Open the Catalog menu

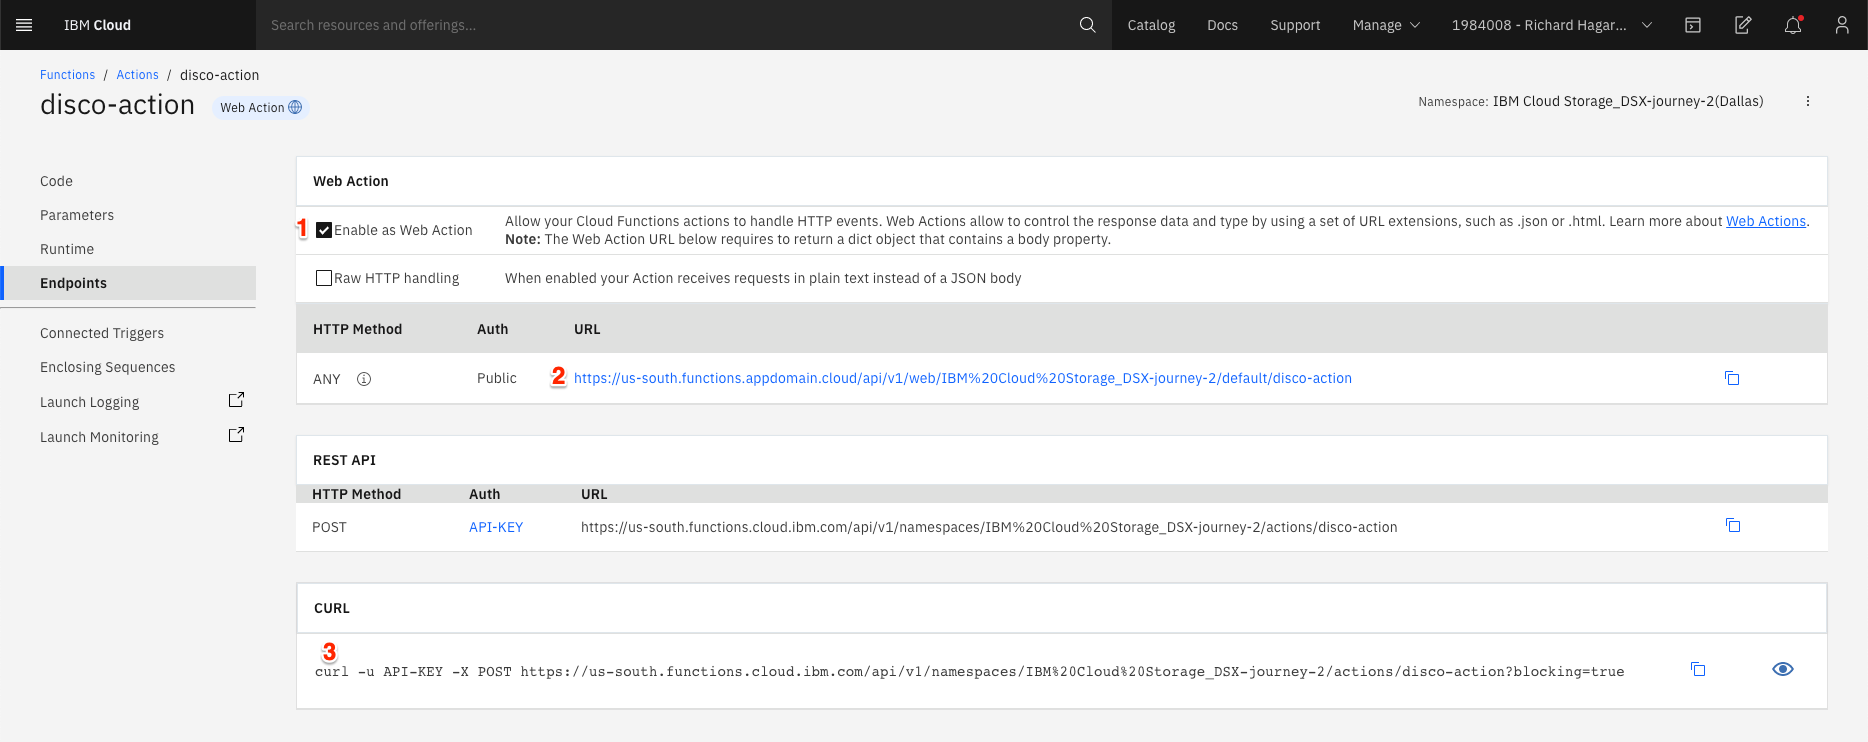(1151, 25)
